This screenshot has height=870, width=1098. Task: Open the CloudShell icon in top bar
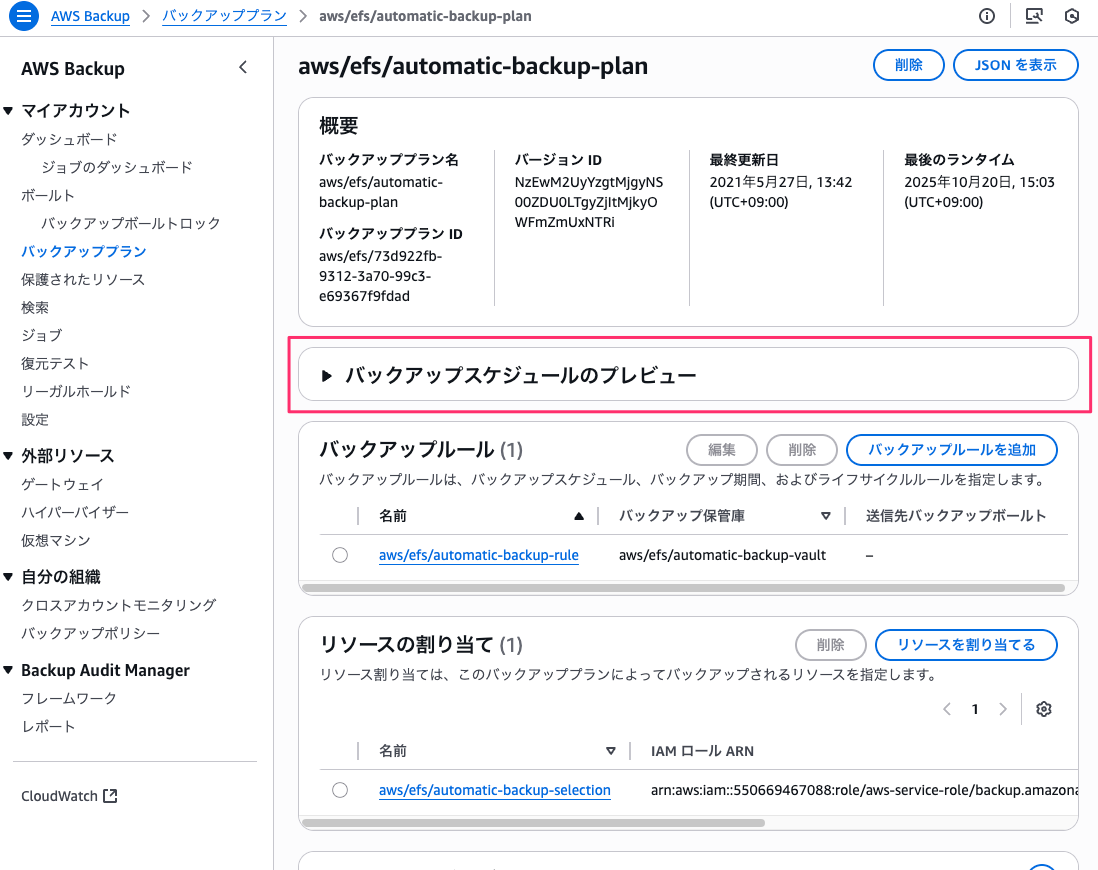click(x=1034, y=16)
